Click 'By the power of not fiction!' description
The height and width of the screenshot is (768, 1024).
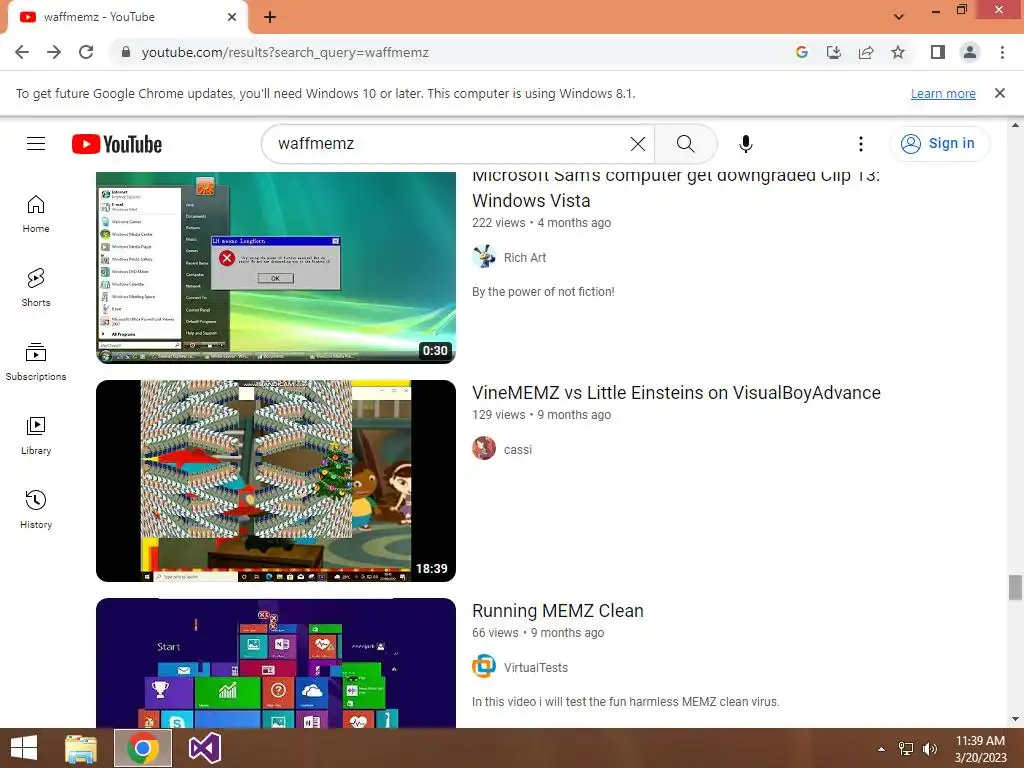[543, 292]
